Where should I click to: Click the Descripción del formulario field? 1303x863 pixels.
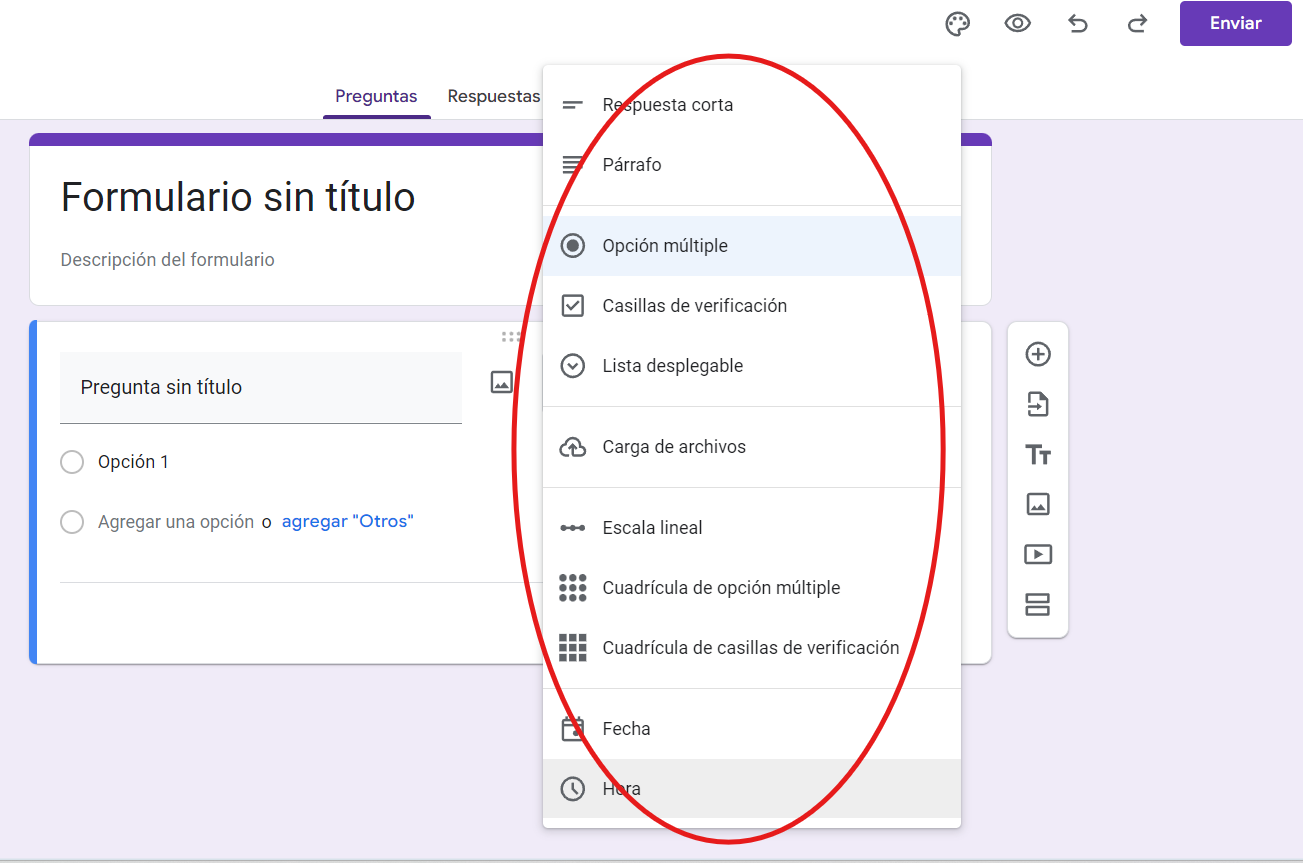(168, 260)
